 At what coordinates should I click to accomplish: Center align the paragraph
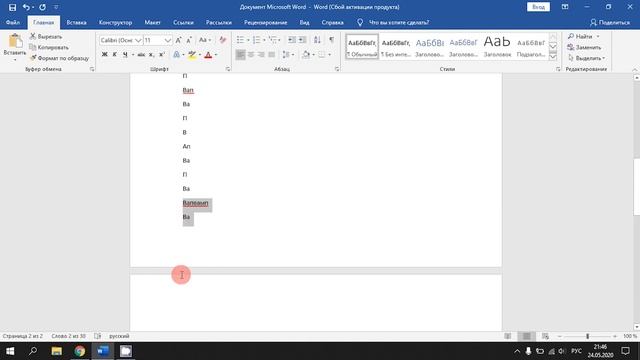point(251,54)
